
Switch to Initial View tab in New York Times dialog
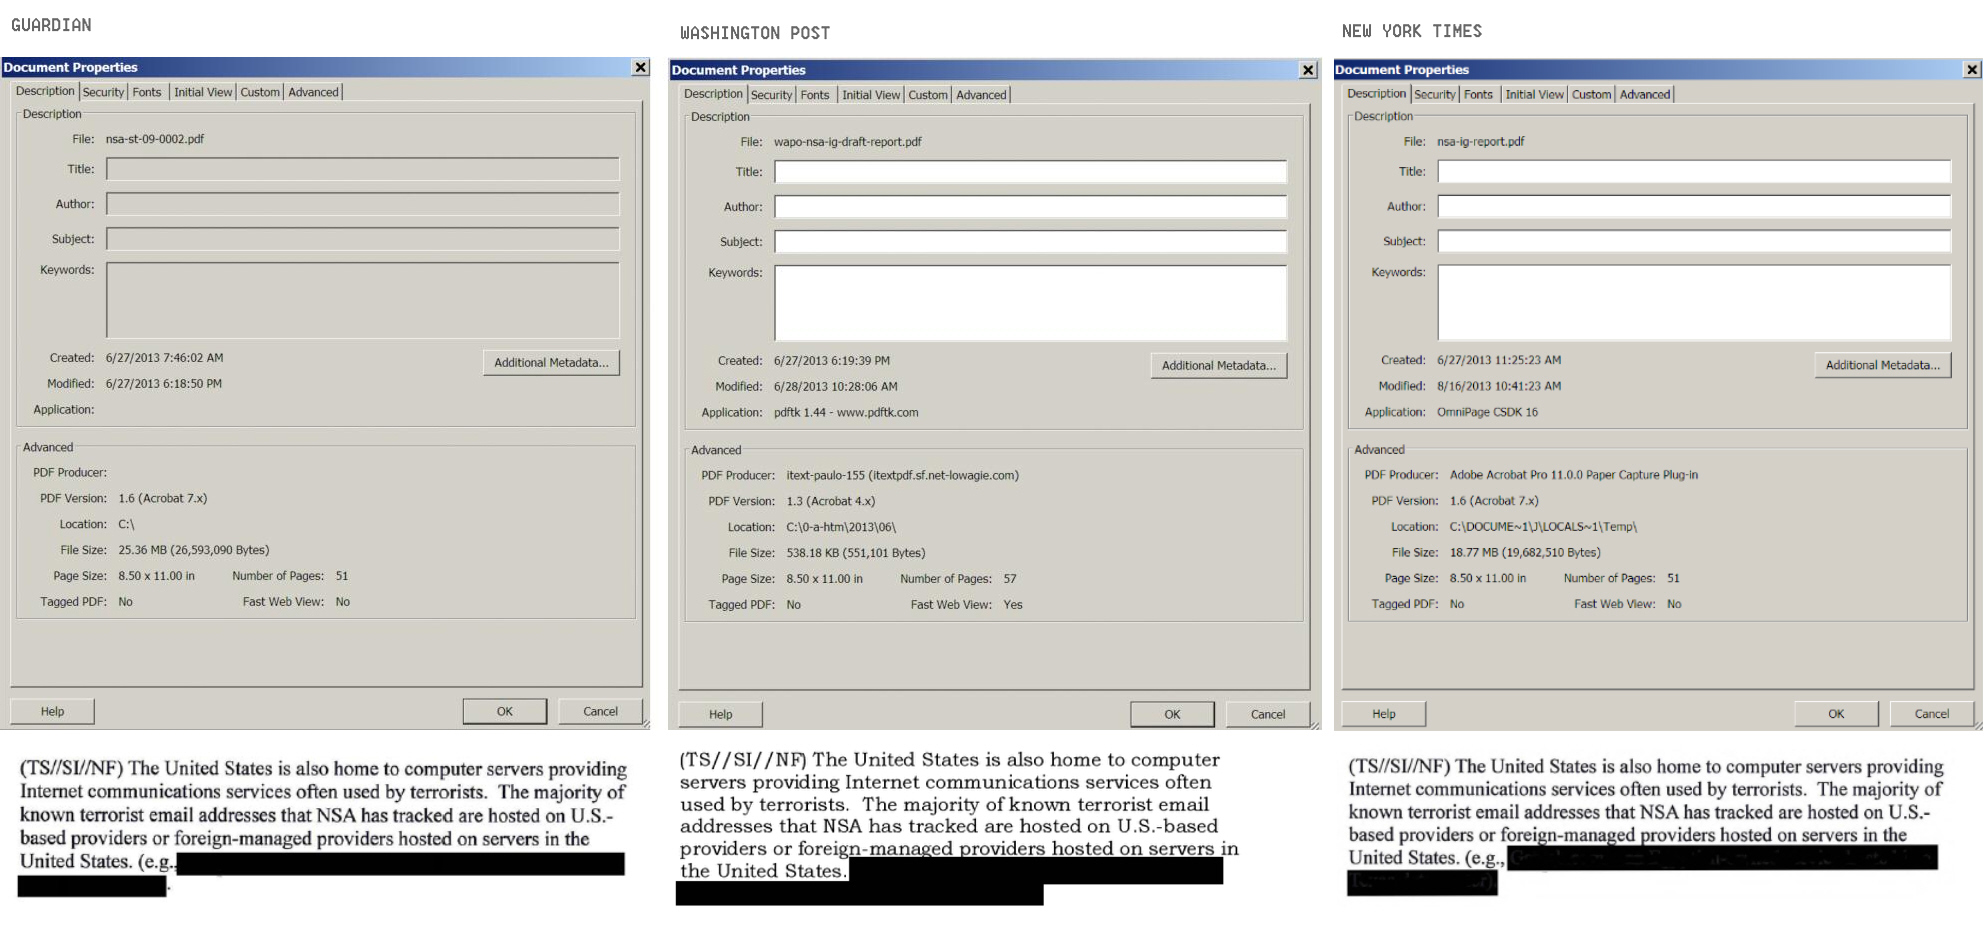pyautogui.click(x=1534, y=94)
